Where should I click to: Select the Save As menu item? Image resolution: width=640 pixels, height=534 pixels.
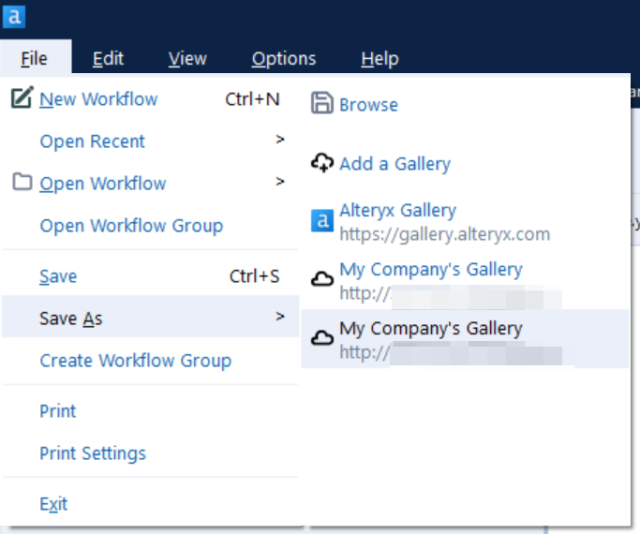(x=150, y=318)
